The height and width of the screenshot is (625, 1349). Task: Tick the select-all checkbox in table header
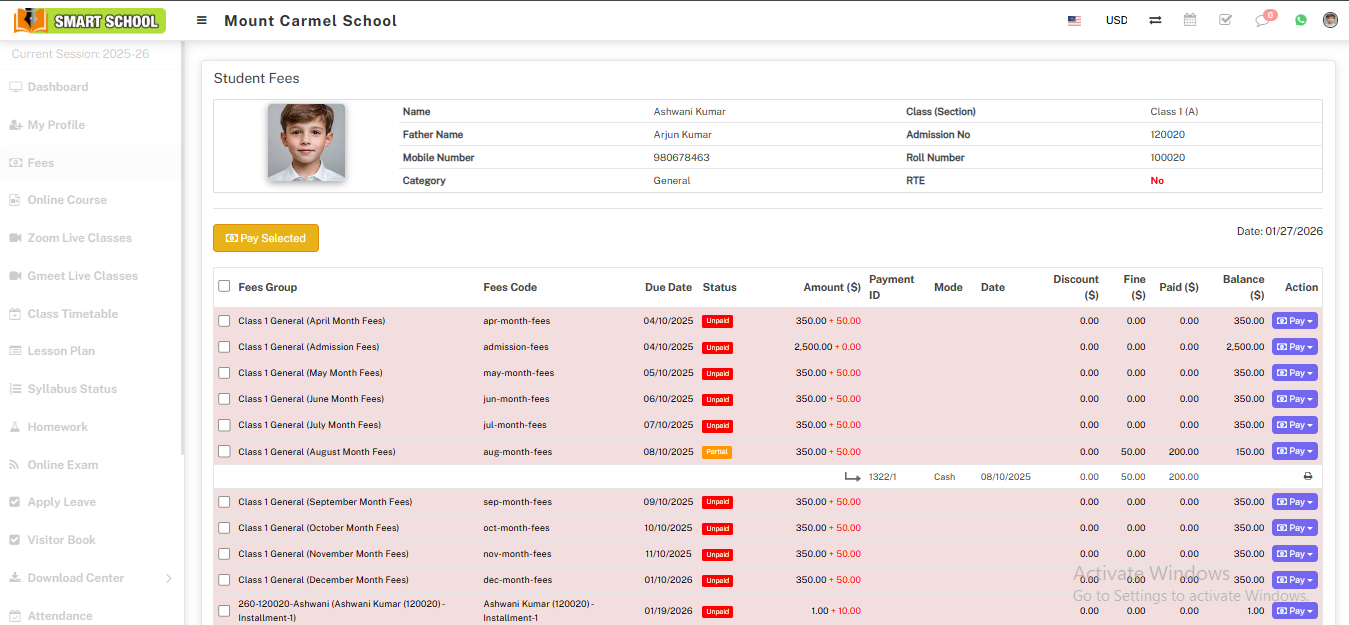pos(224,286)
